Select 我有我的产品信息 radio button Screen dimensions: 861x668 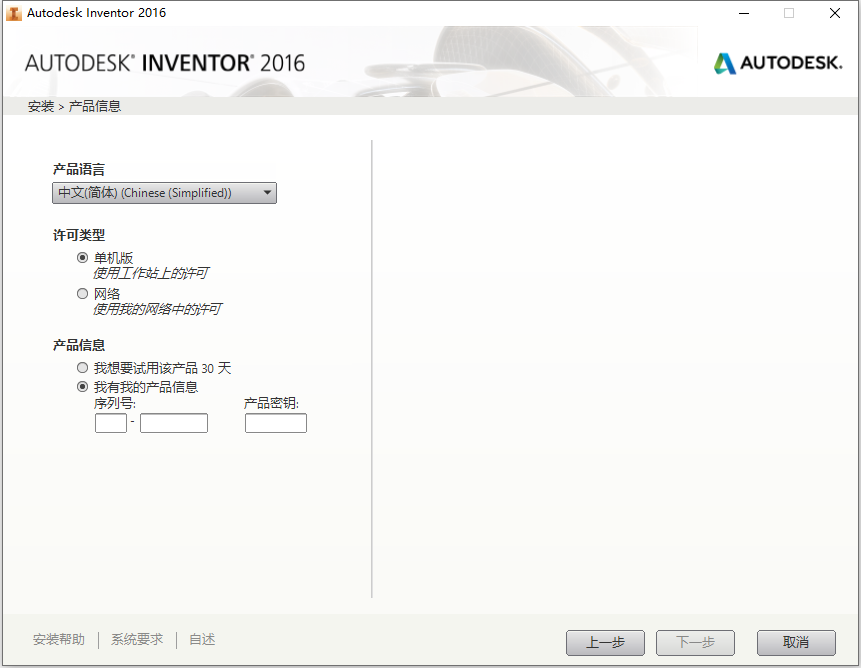[82, 387]
